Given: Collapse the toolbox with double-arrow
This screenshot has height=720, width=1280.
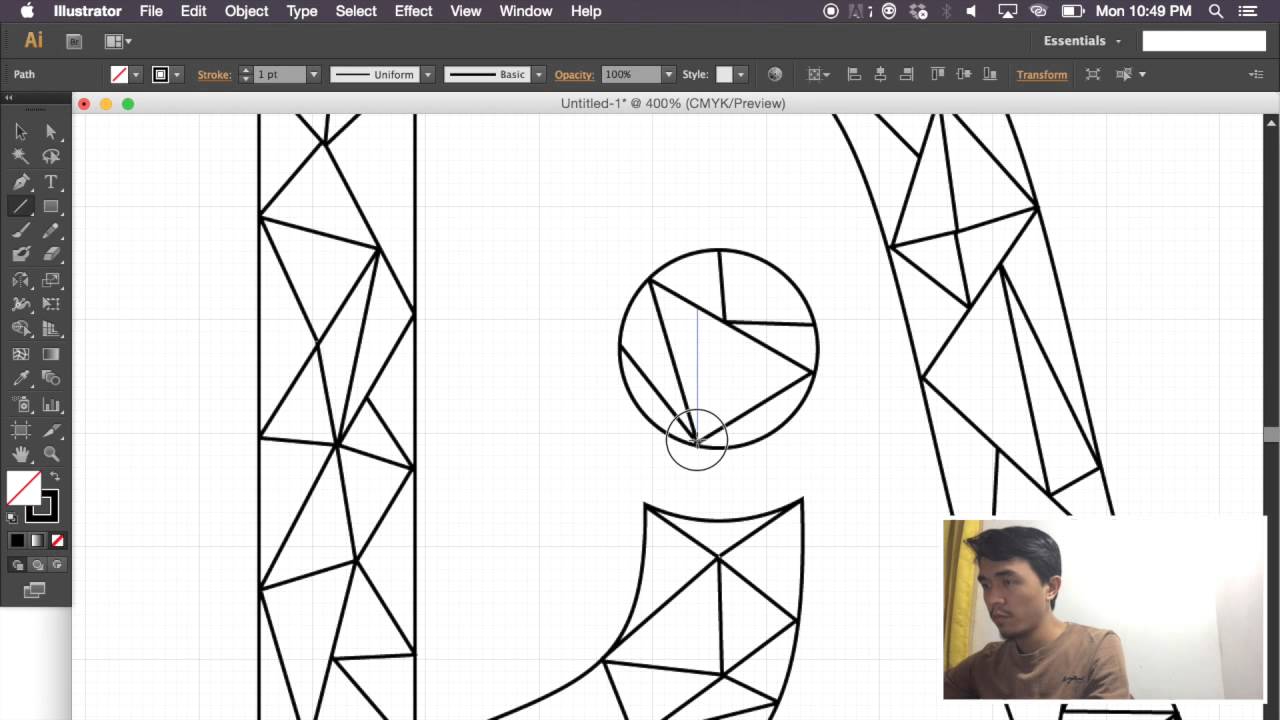Looking at the screenshot, I should pyautogui.click(x=8, y=98).
